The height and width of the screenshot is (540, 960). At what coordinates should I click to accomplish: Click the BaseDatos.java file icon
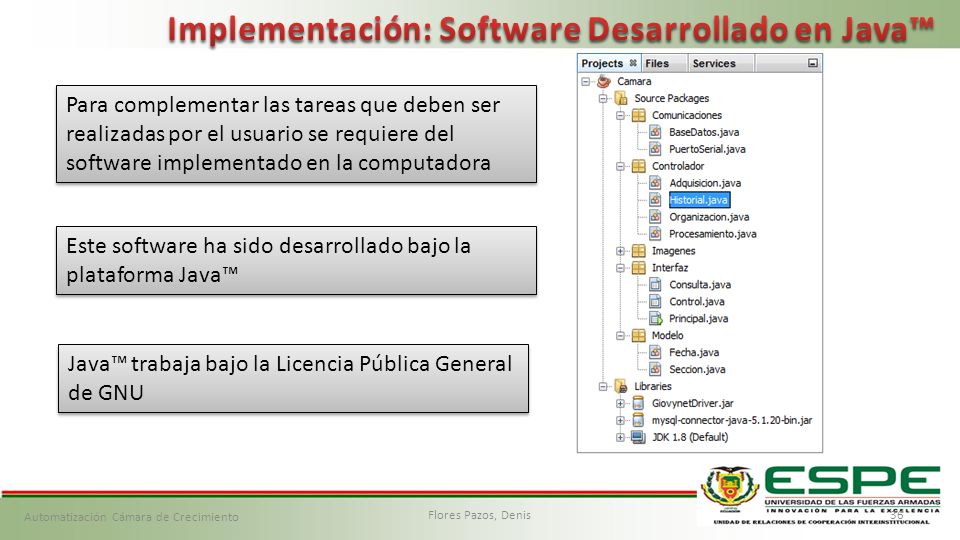pyautogui.click(x=655, y=132)
